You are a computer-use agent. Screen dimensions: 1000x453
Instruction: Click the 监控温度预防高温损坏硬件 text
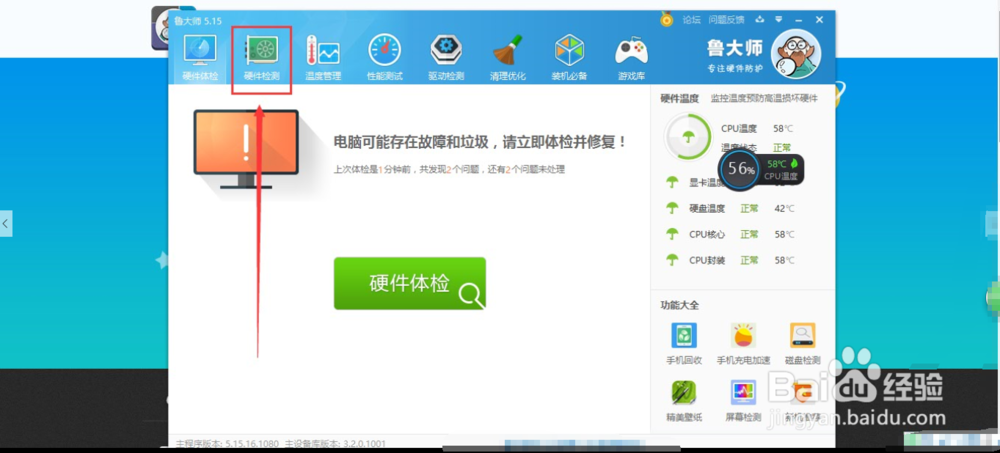coord(764,98)
